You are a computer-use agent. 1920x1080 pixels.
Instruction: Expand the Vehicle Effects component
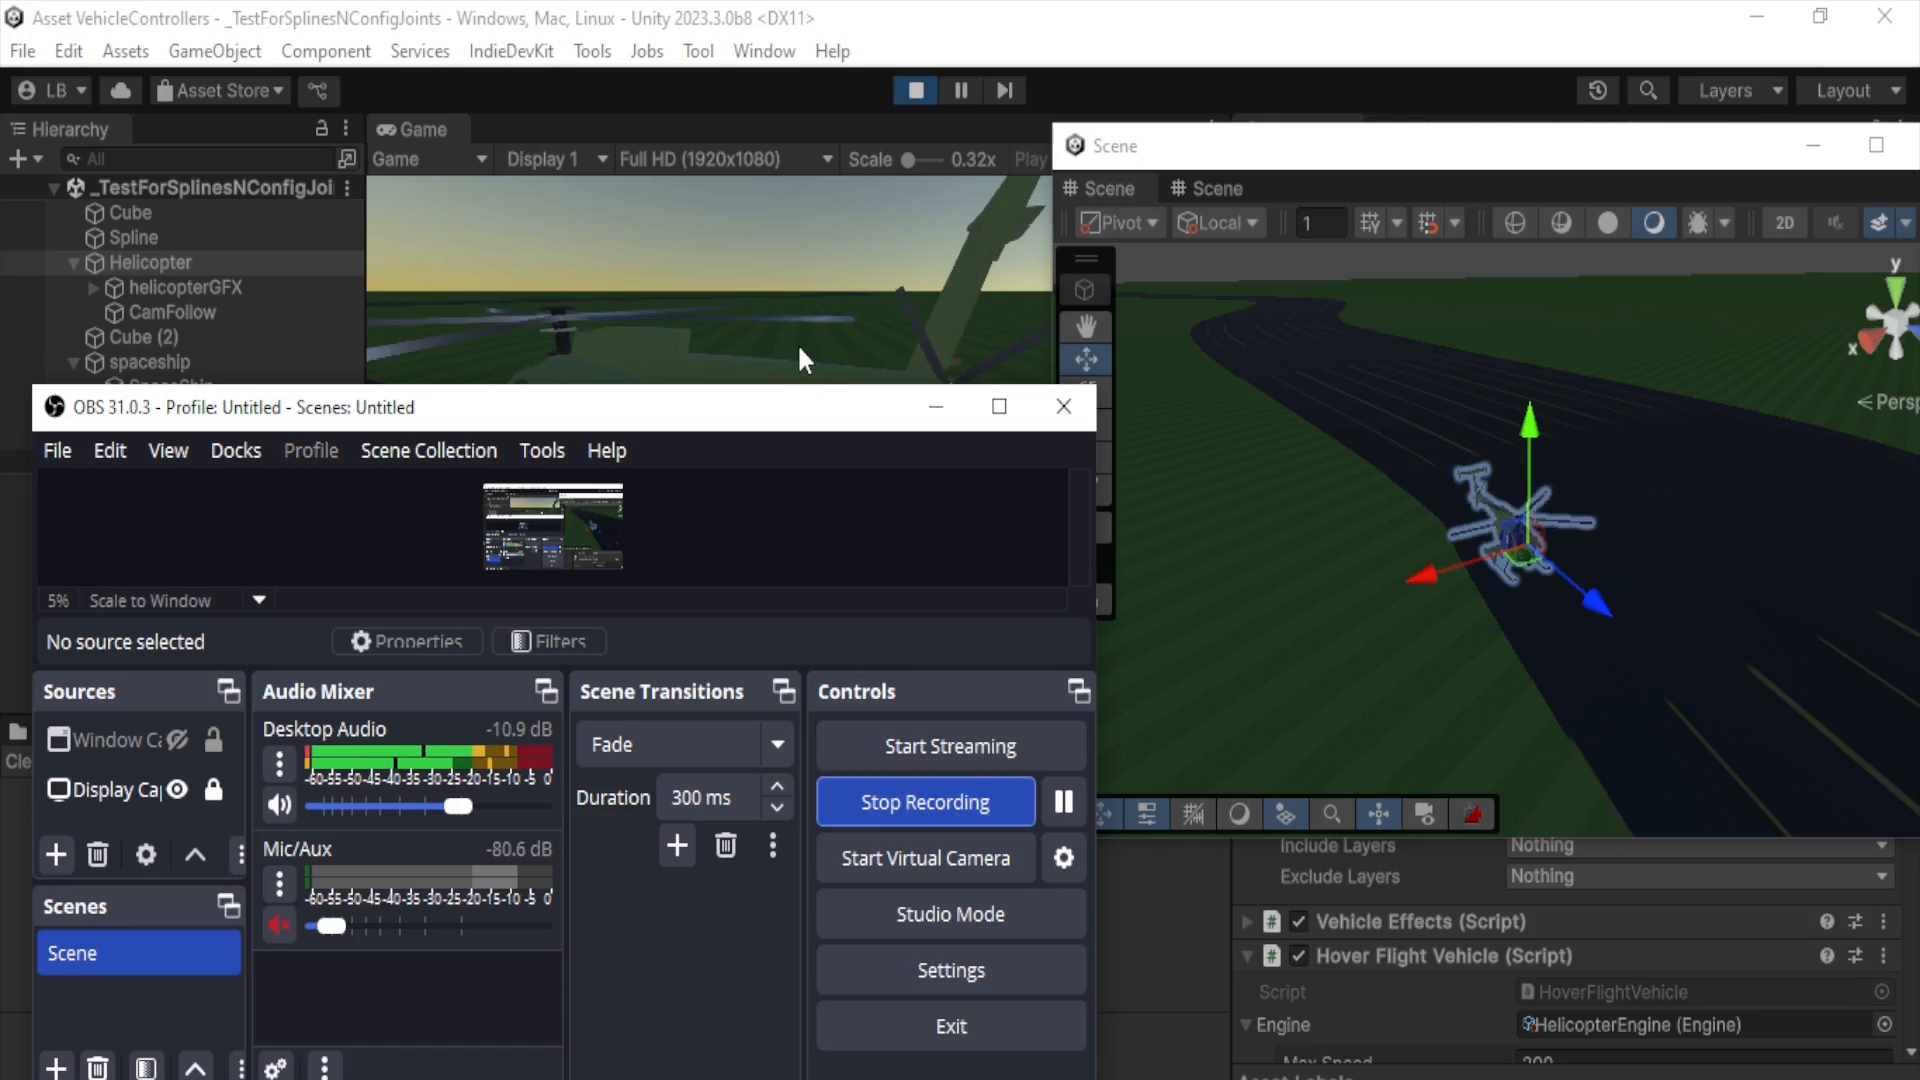point(1247,922)
